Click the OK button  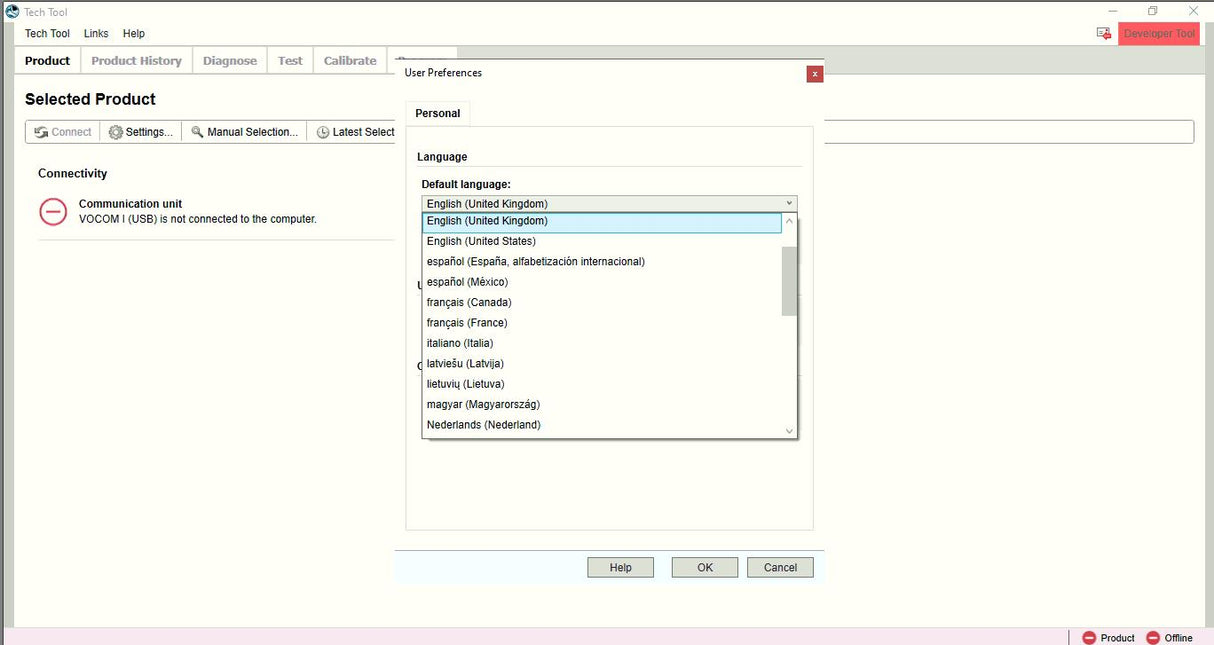point(704,567)
